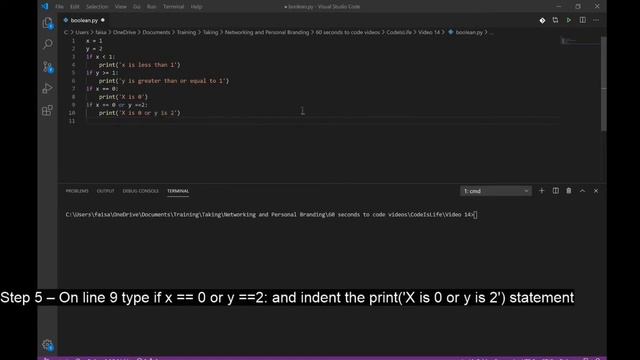Image resolution: width=640 pixels, height=360 pixels.
Task: Click 'Video 14' breadcrumb segment
Action: click(429, 32)
